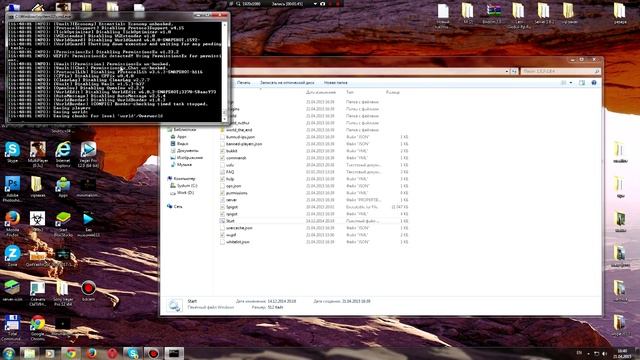Open Windows Explorer from the taskbar
This screenshot has width=640, height=360.
(29, 353)
